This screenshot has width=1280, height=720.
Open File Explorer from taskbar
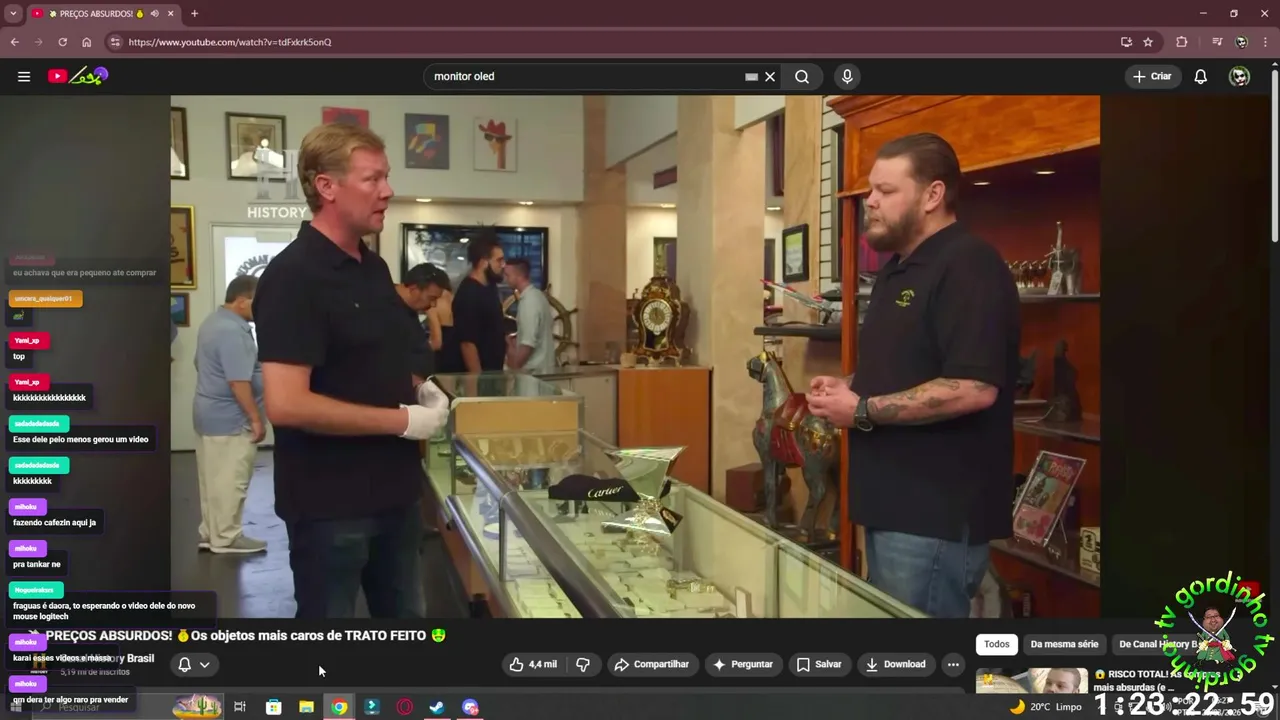[x=306, y=707]
